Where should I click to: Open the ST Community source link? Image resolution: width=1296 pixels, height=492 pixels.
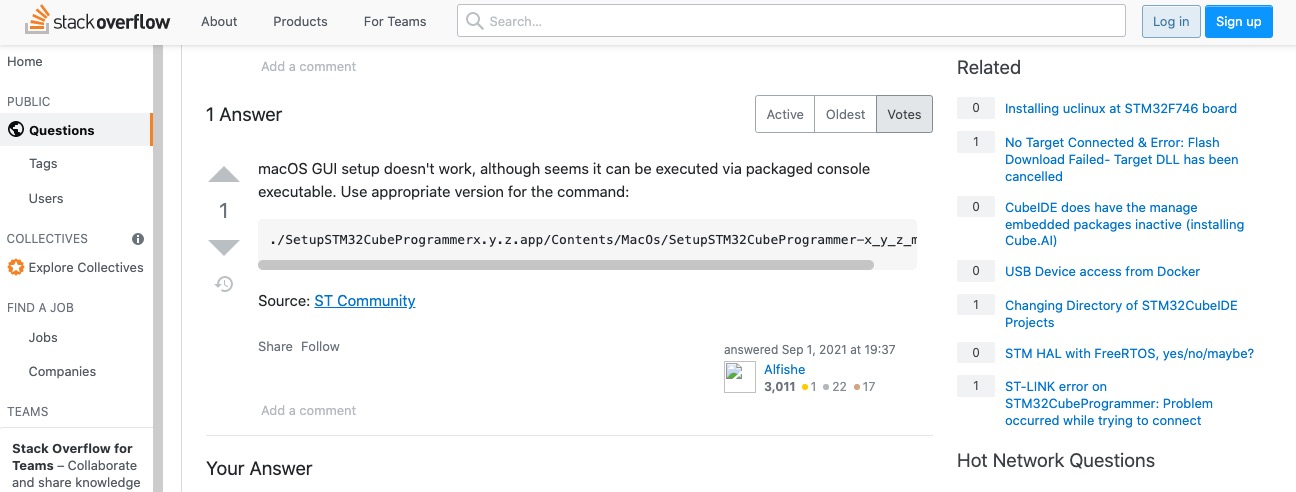coord(364,301)
